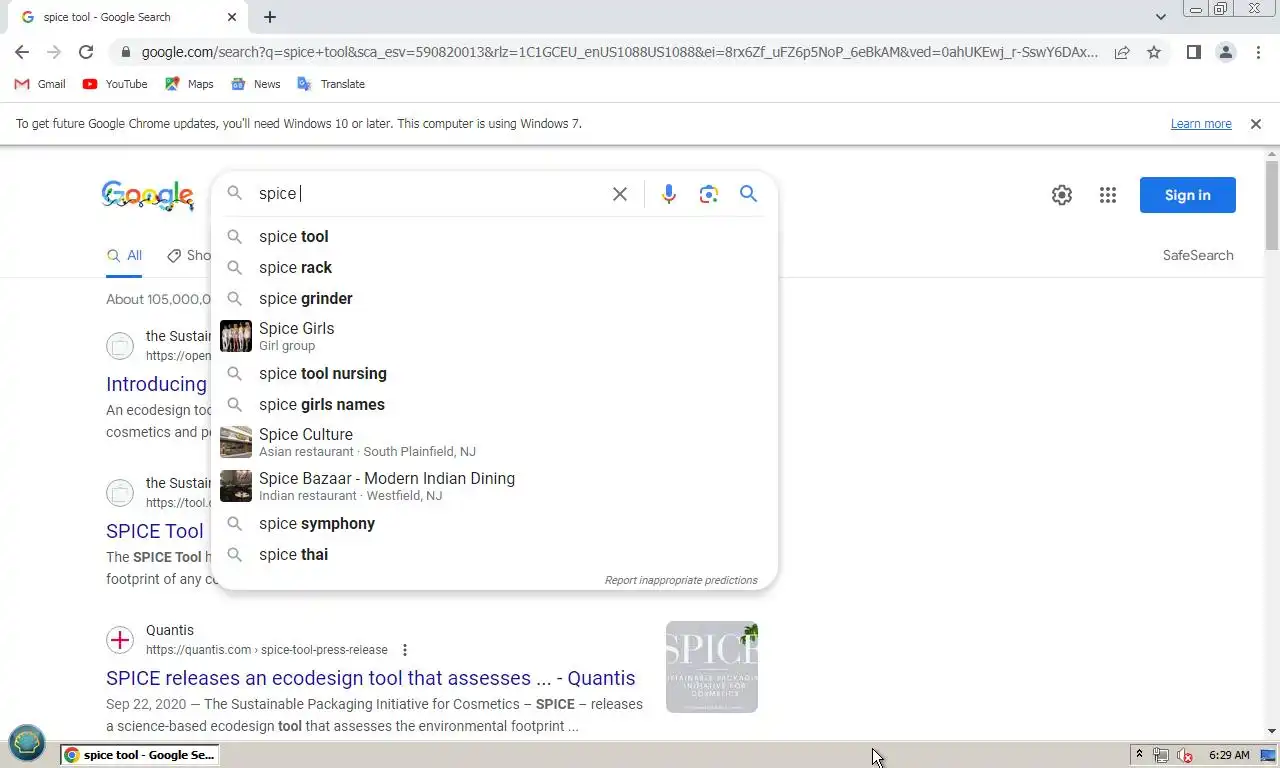Viewport: 1280px width, 768px height.
Task: Click the Quantis site favicon
Action: (120, 640)
